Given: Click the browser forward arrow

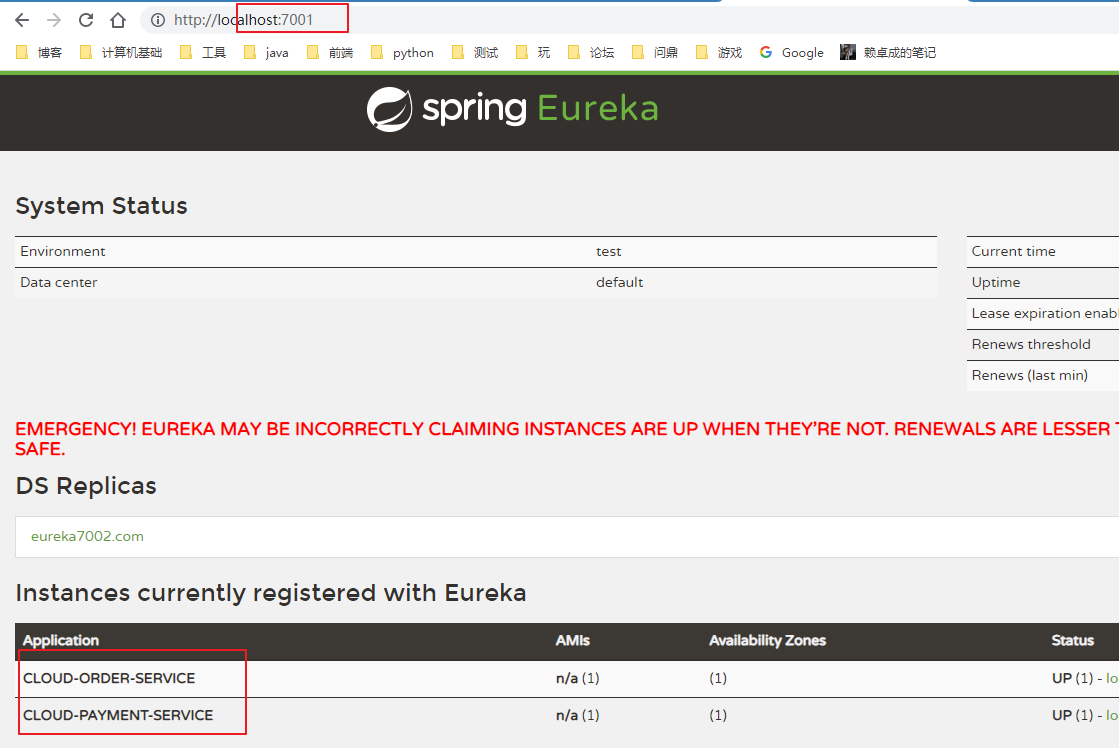Looking at the screenshot, I should click(x=54, y=20).
